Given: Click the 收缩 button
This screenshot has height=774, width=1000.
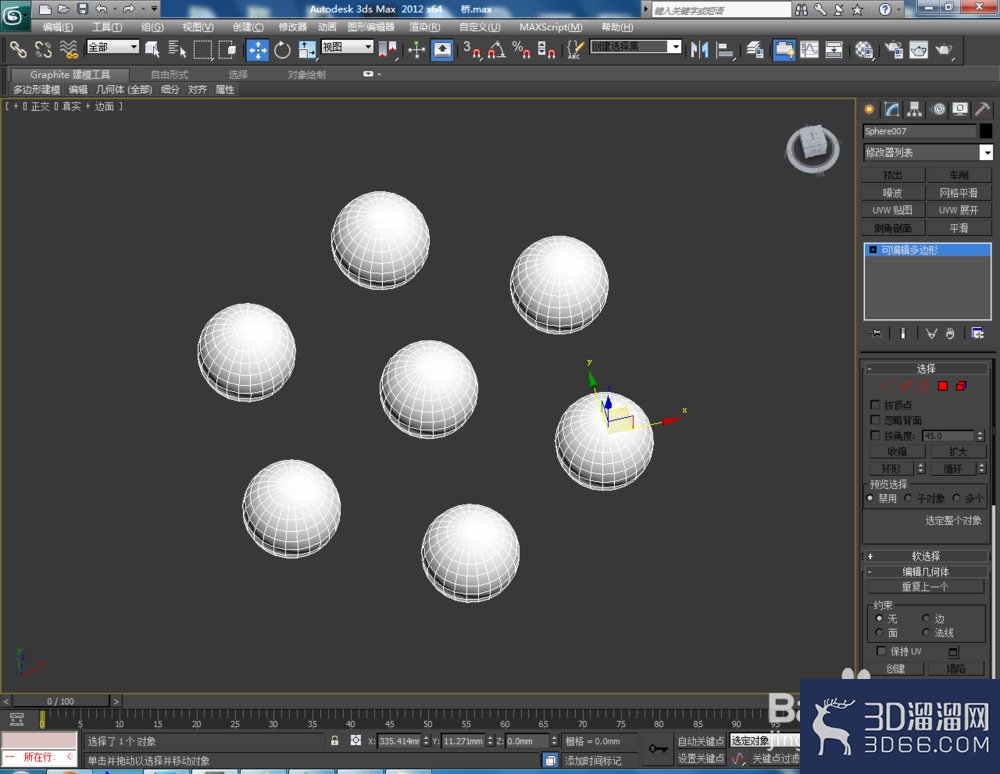Looking at the screenshot, I should click(x=897, y=451).
